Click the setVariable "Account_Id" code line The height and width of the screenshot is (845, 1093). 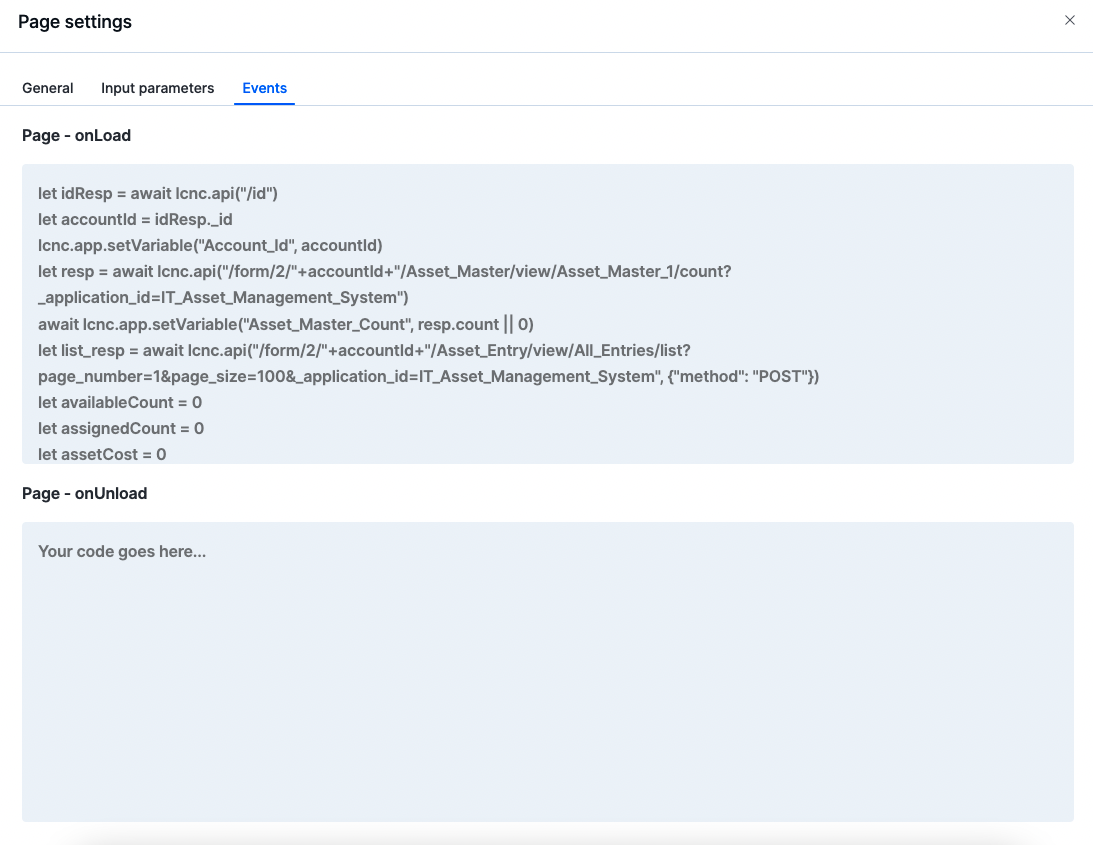pyautogui.click(x=210, y=246)
